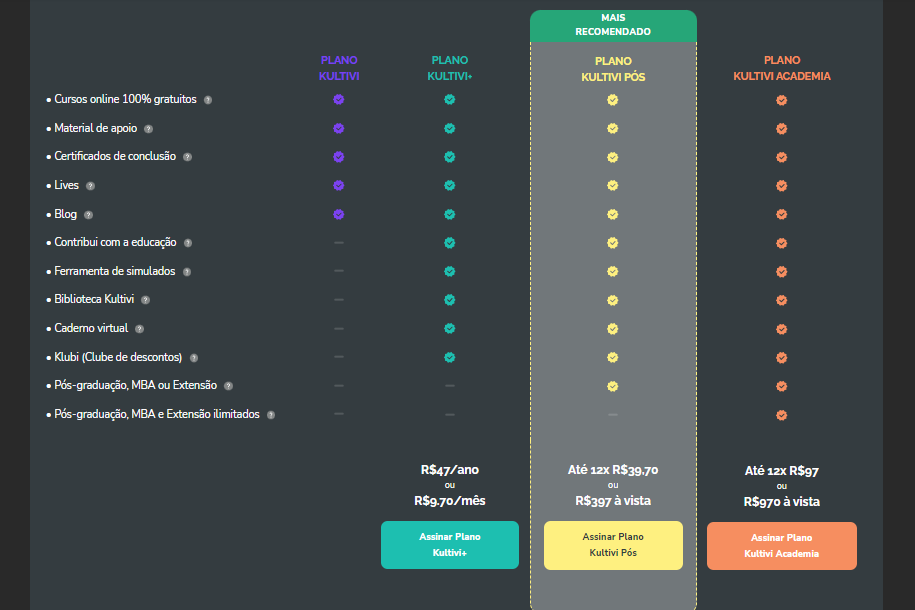This screenshot has width=915, height=610.
Task: Click the question mark next to Blog
Action: [x=88, y=215]
